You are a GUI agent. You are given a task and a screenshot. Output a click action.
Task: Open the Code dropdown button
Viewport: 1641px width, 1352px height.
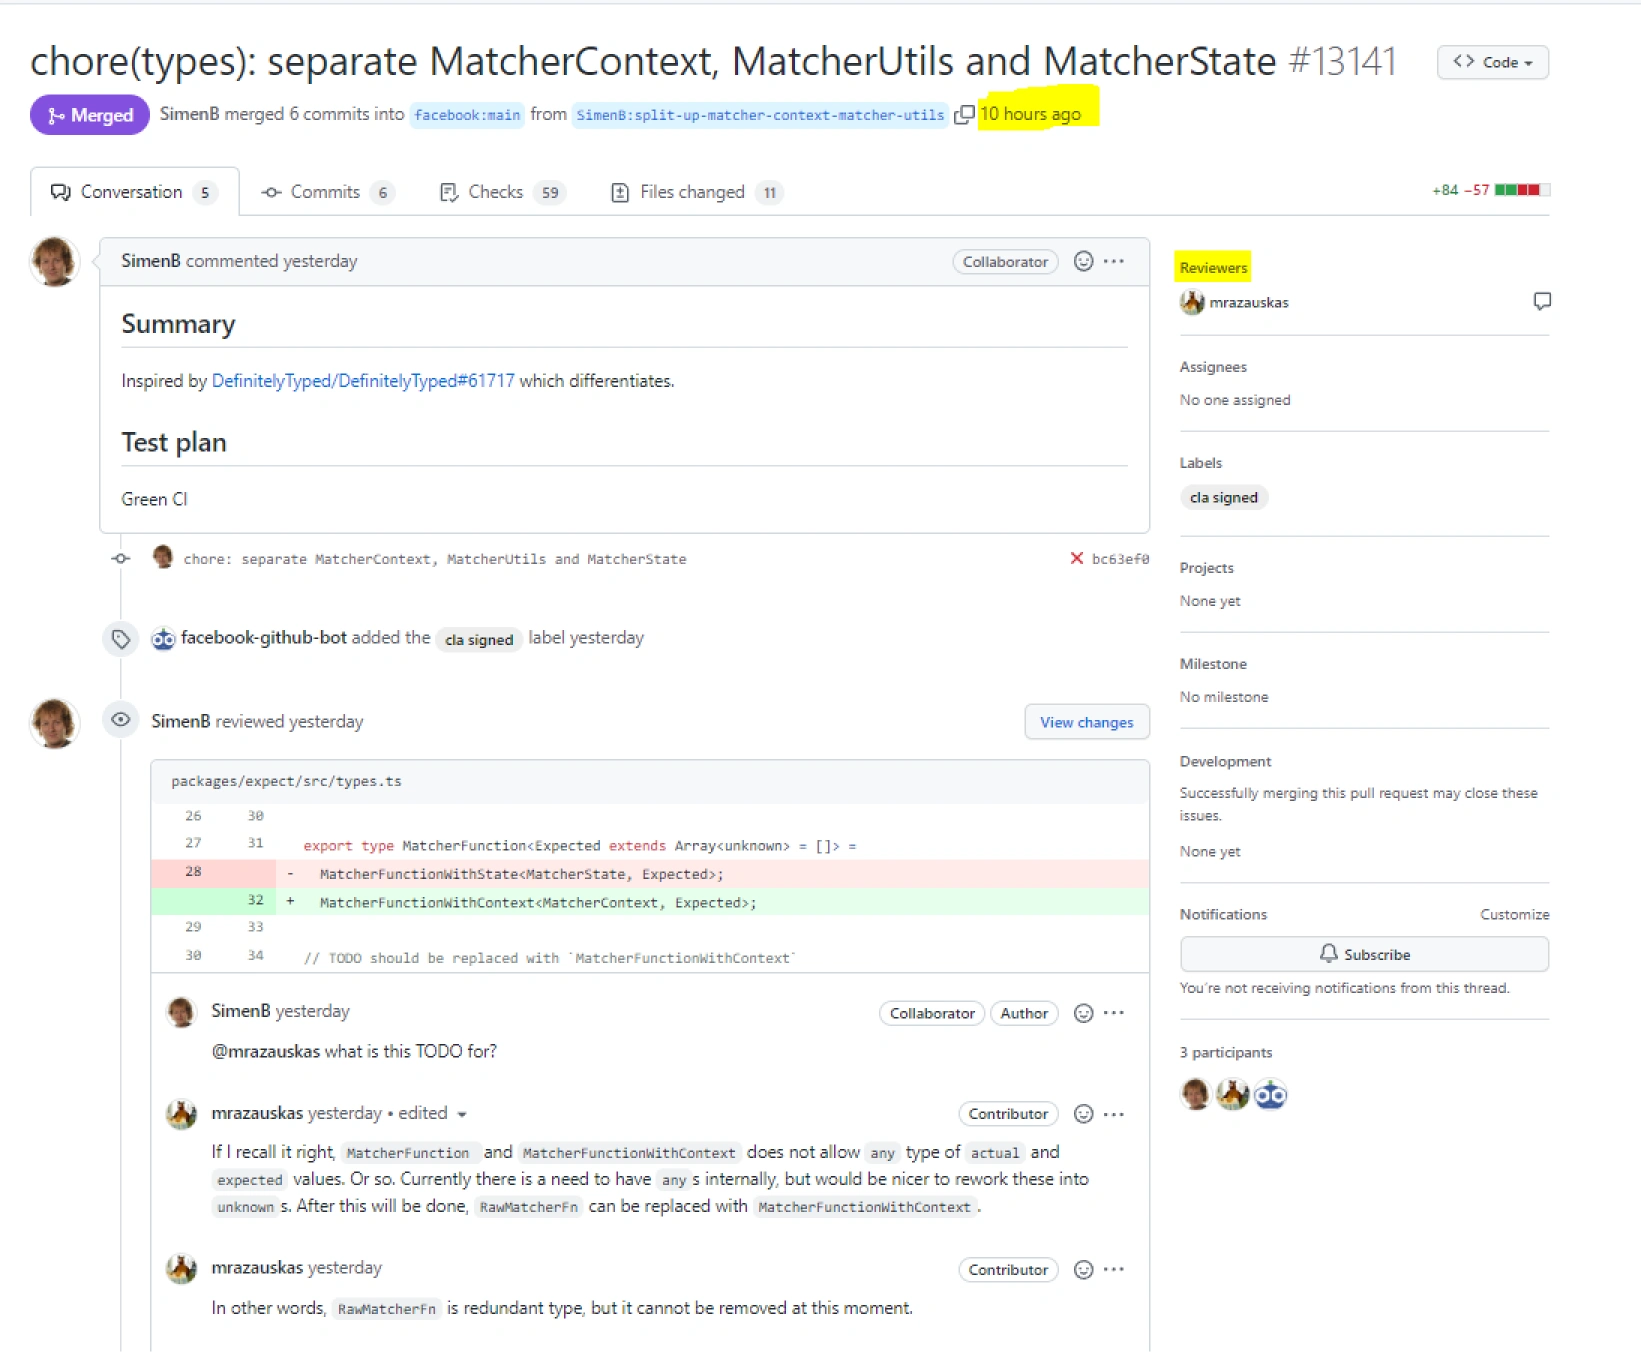(1492, 62)
